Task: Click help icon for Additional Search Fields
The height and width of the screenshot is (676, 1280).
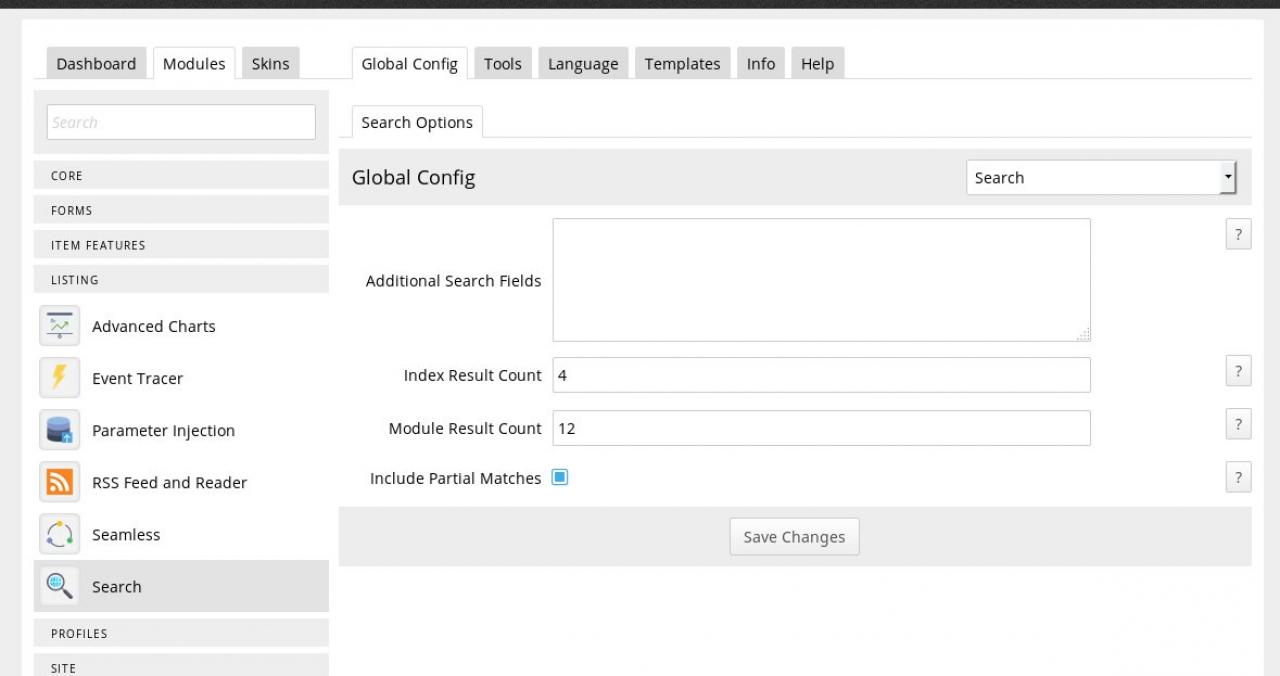Action: [x=1238, y=235]
